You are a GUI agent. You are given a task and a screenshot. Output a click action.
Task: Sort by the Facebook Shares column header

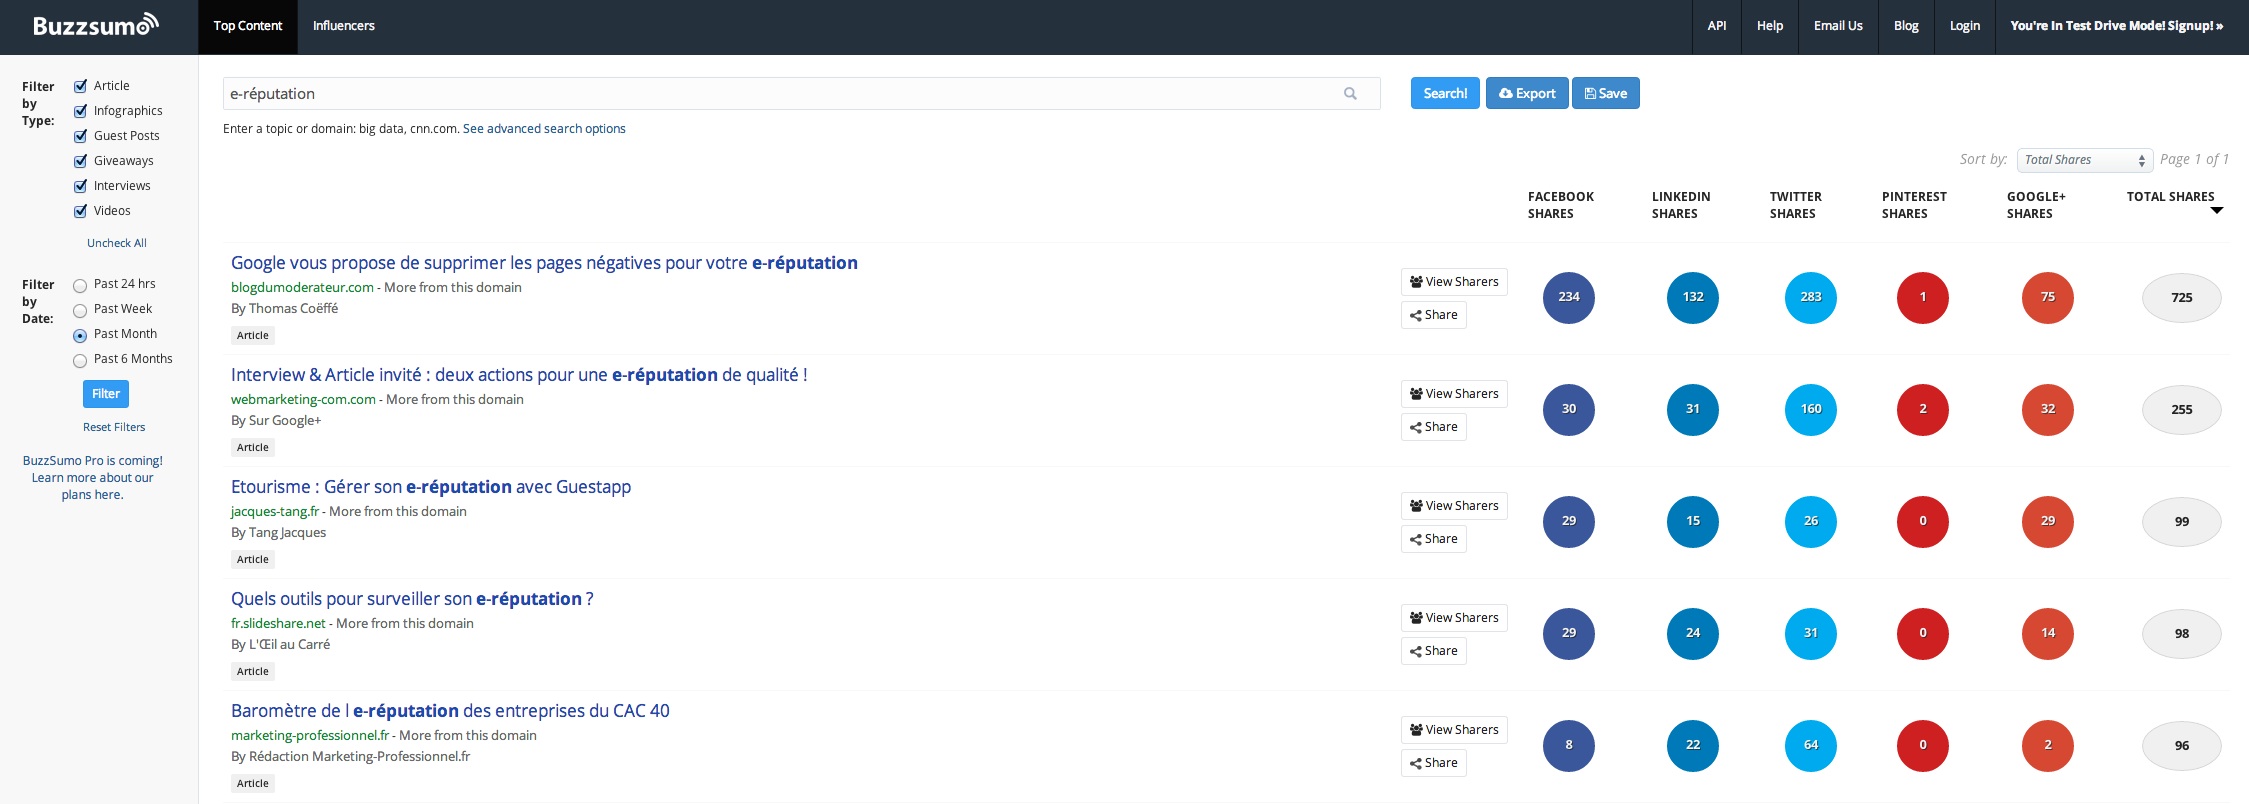point(1561,205)
